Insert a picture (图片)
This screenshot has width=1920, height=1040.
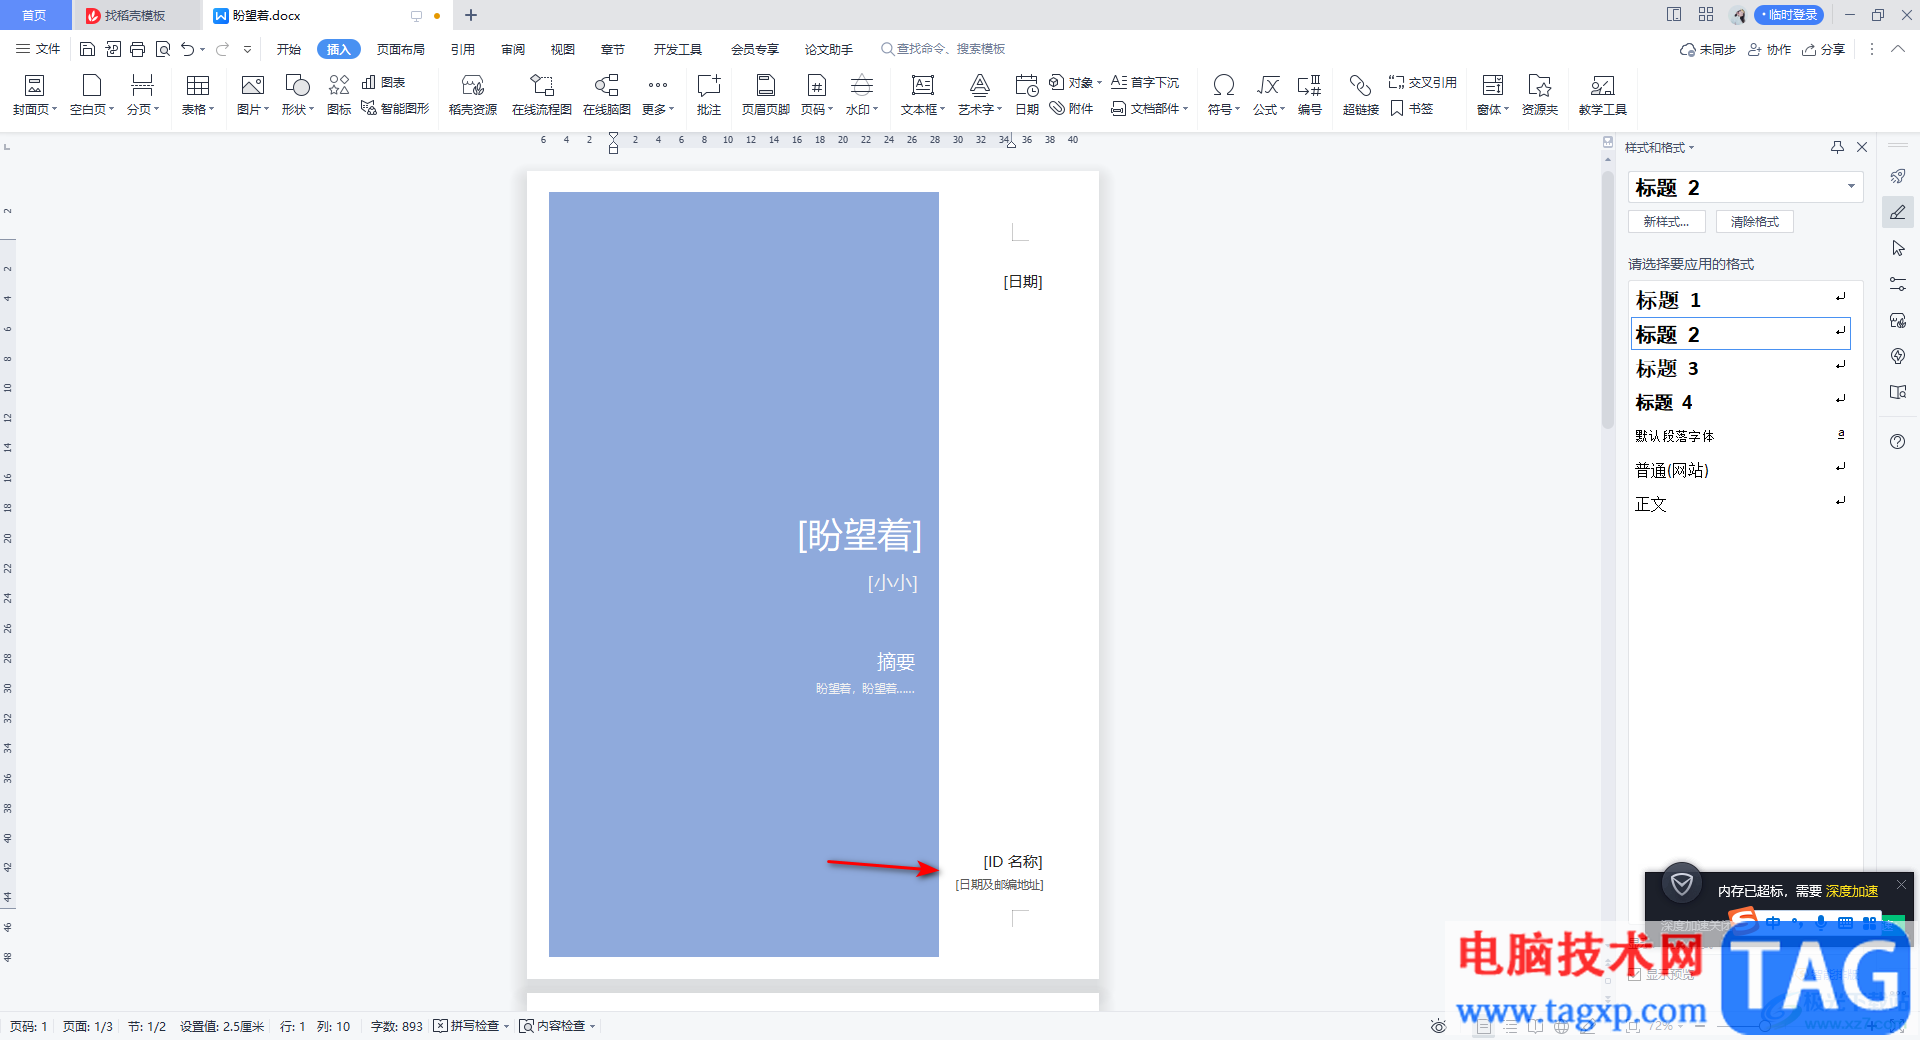pos(253,95)
